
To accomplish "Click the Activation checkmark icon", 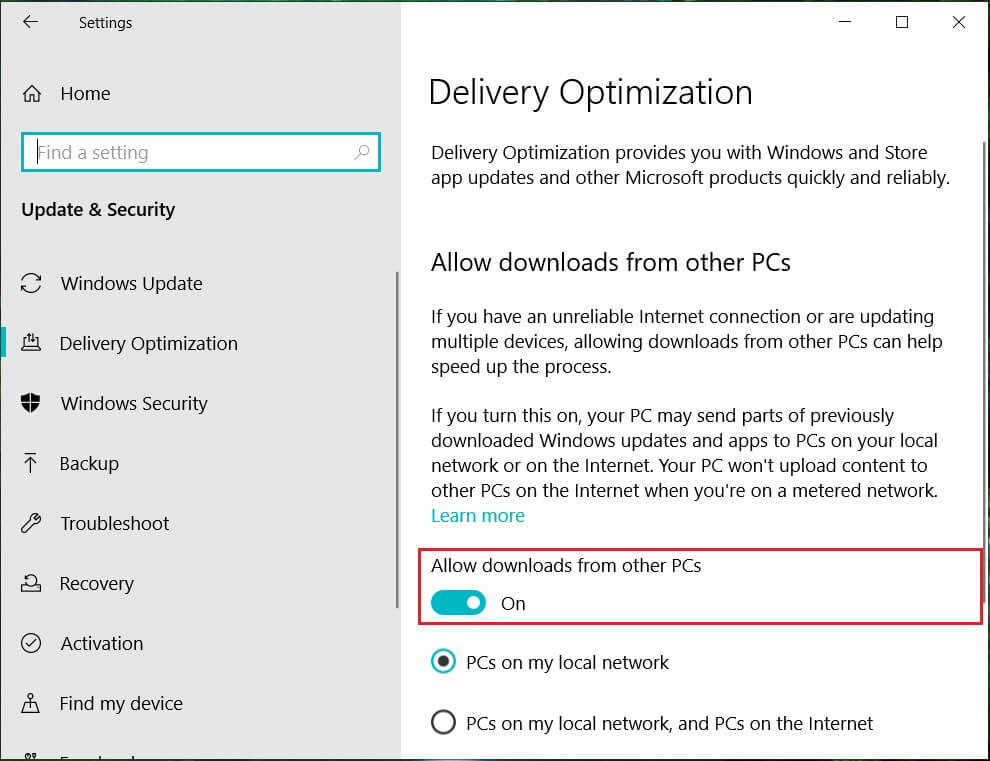I will 31,643.
